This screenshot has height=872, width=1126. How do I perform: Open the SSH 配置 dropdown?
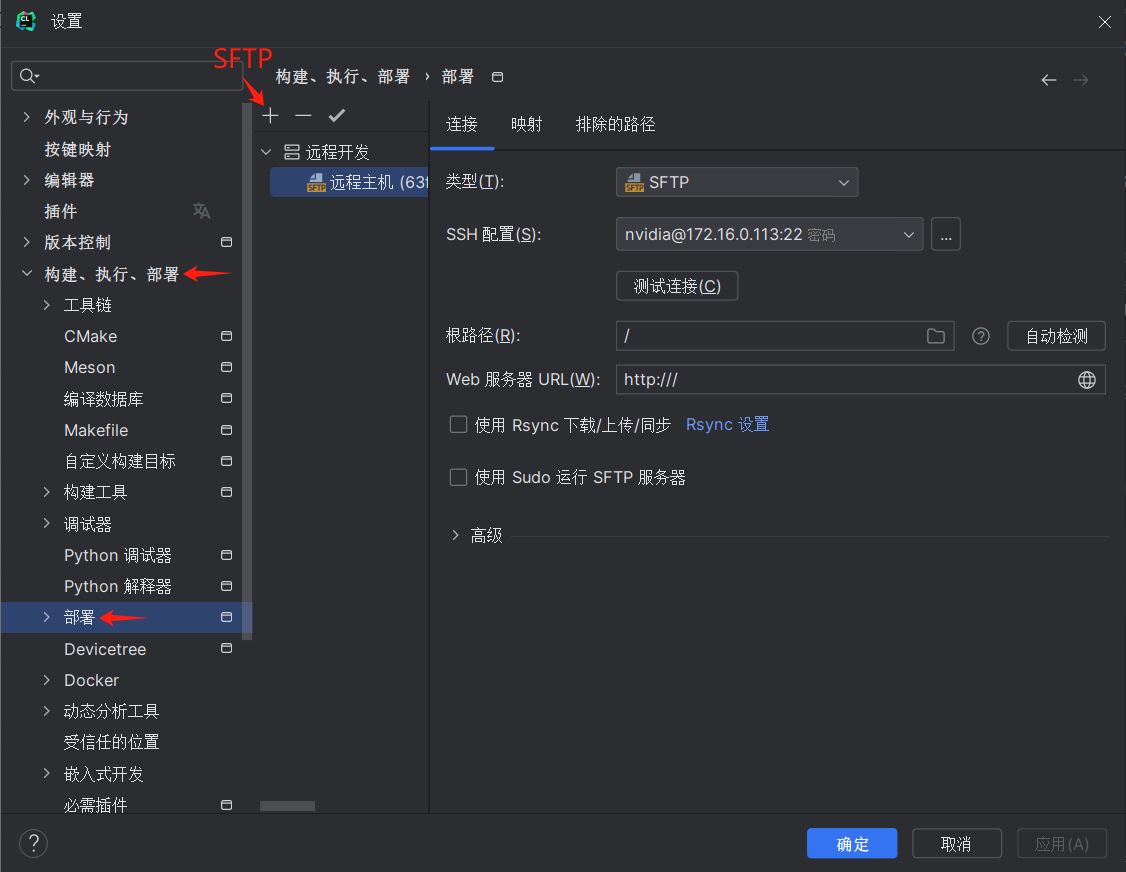tap(769, 234)
